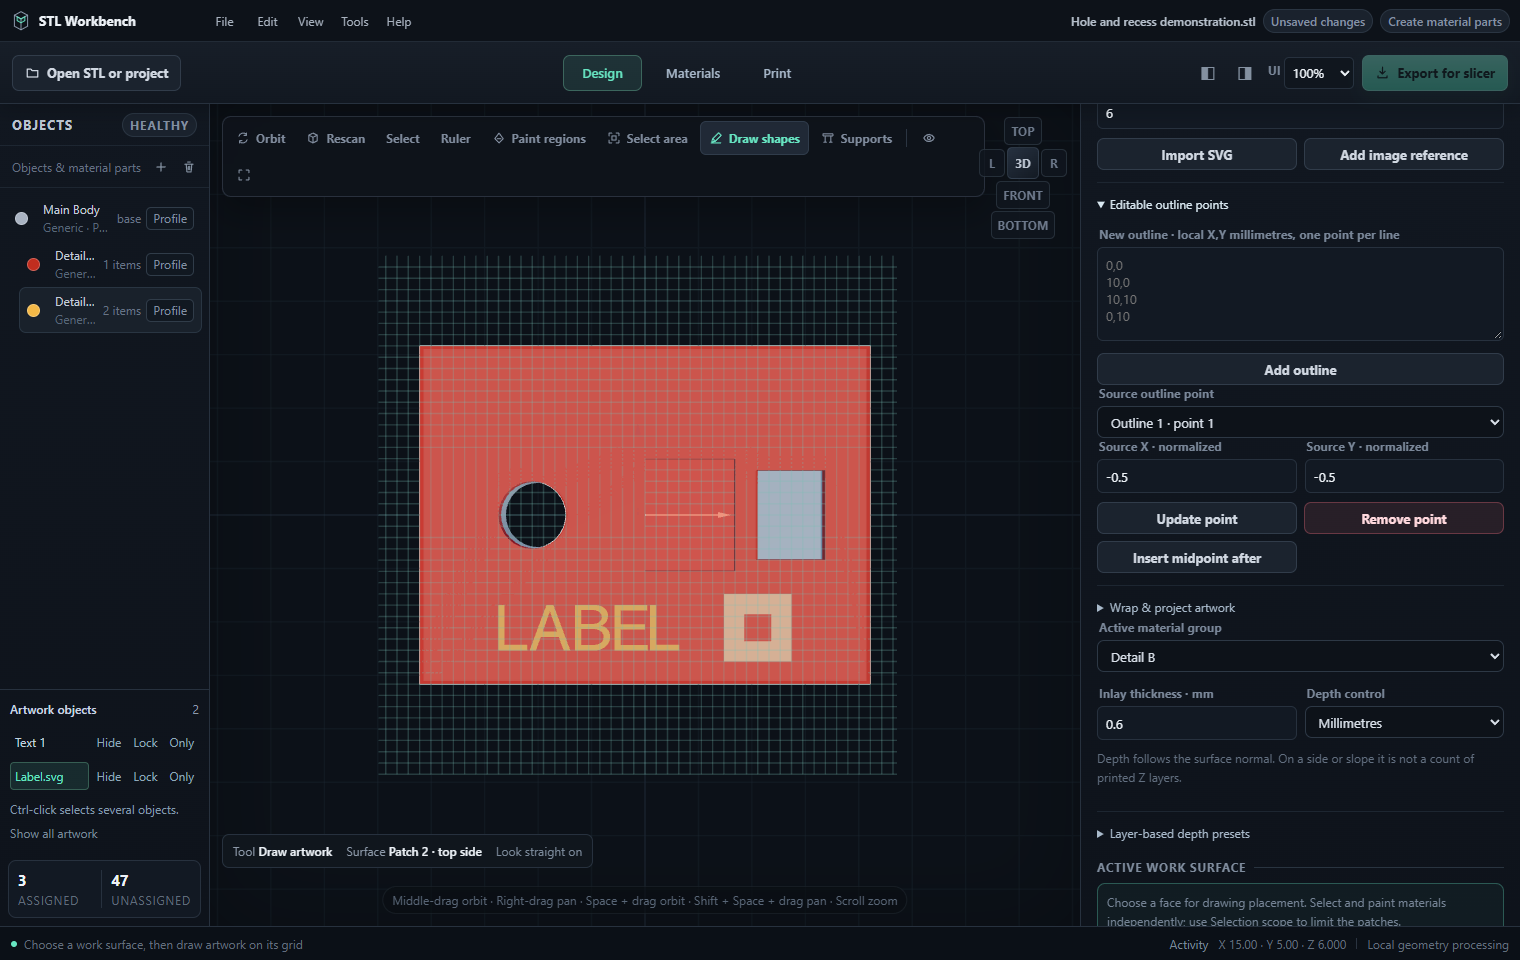The height and width of the screenshot is (960, 1520).
Task: Click Create material parts button
Action: click(1444, 22)
